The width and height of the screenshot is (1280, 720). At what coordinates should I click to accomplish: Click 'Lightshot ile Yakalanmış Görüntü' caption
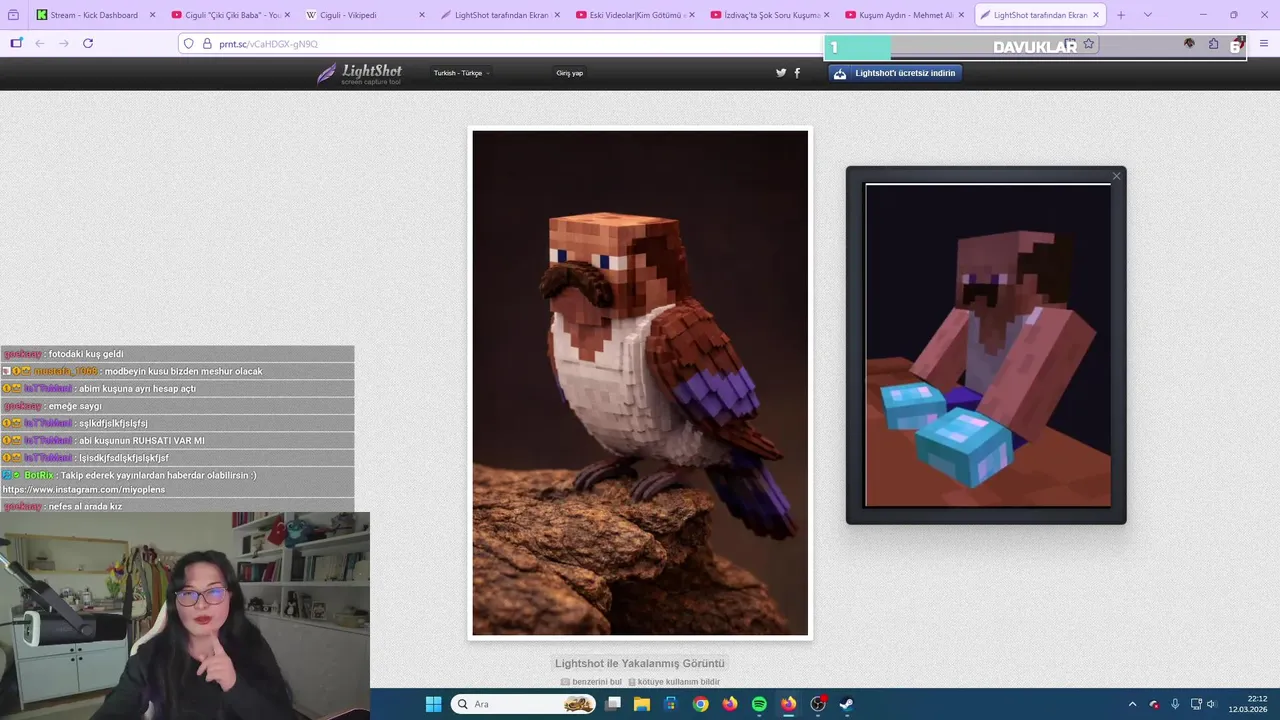point(640,663)
